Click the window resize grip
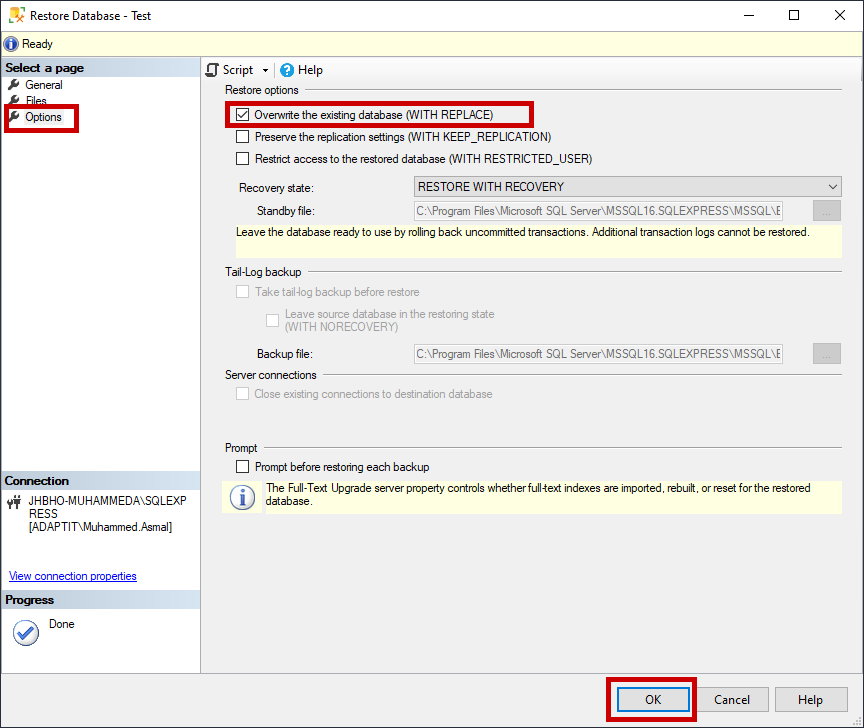Viewport: 864px width, 728px height. pyautogui.click(x=857, y=721)
